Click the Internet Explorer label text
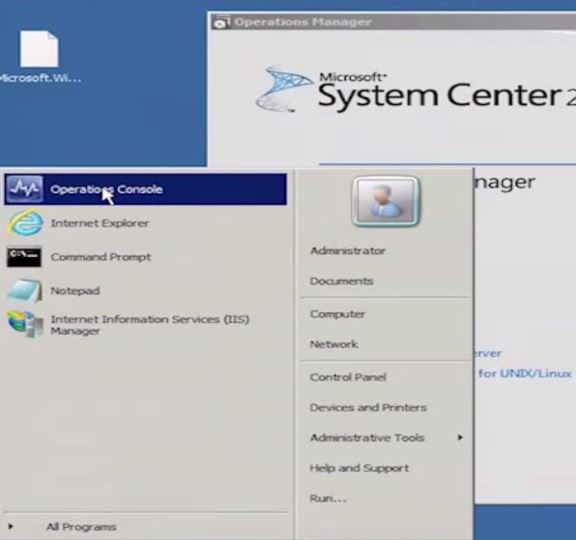This screenshot has width=576, height=540. click(x=100, y=223)
